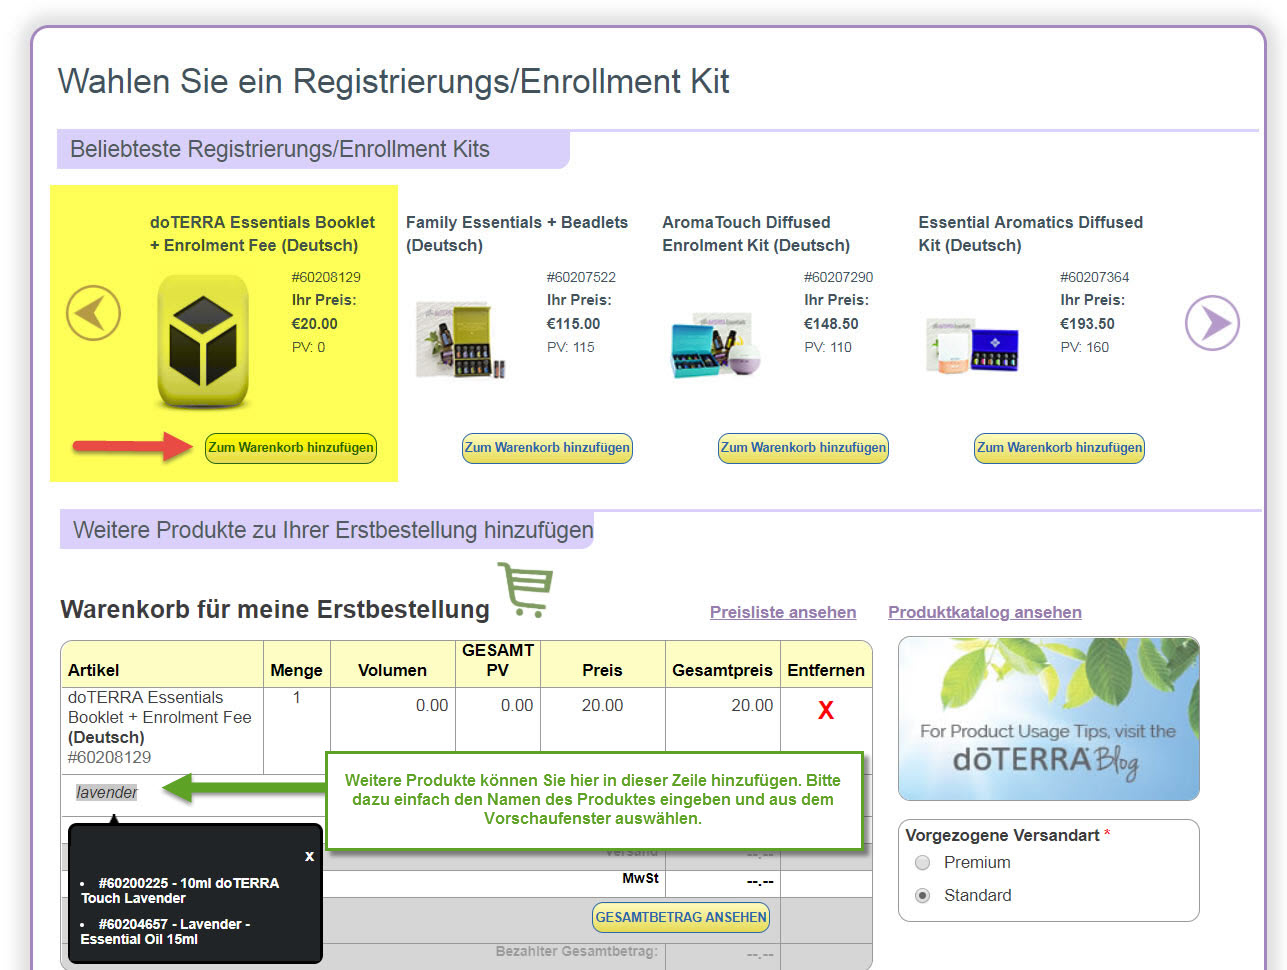
Task: Click the AromaTouch Diffused kit image
Action: click(717, 345)
